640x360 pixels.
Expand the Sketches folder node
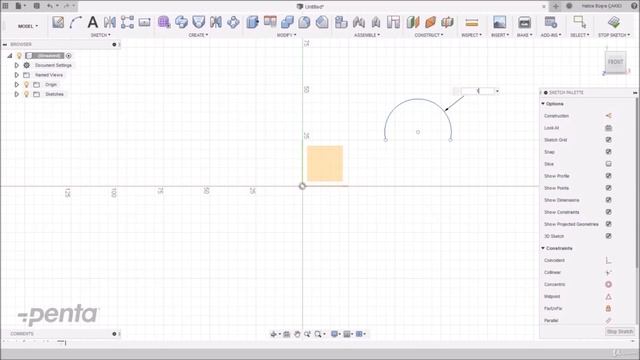pos(17,94)
